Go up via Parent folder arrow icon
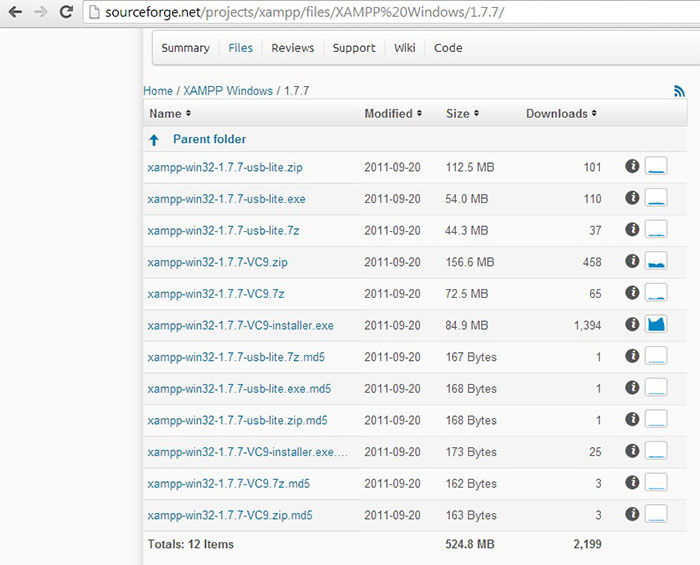Viewport: 700px width, 565px height. tap(154, 140)
